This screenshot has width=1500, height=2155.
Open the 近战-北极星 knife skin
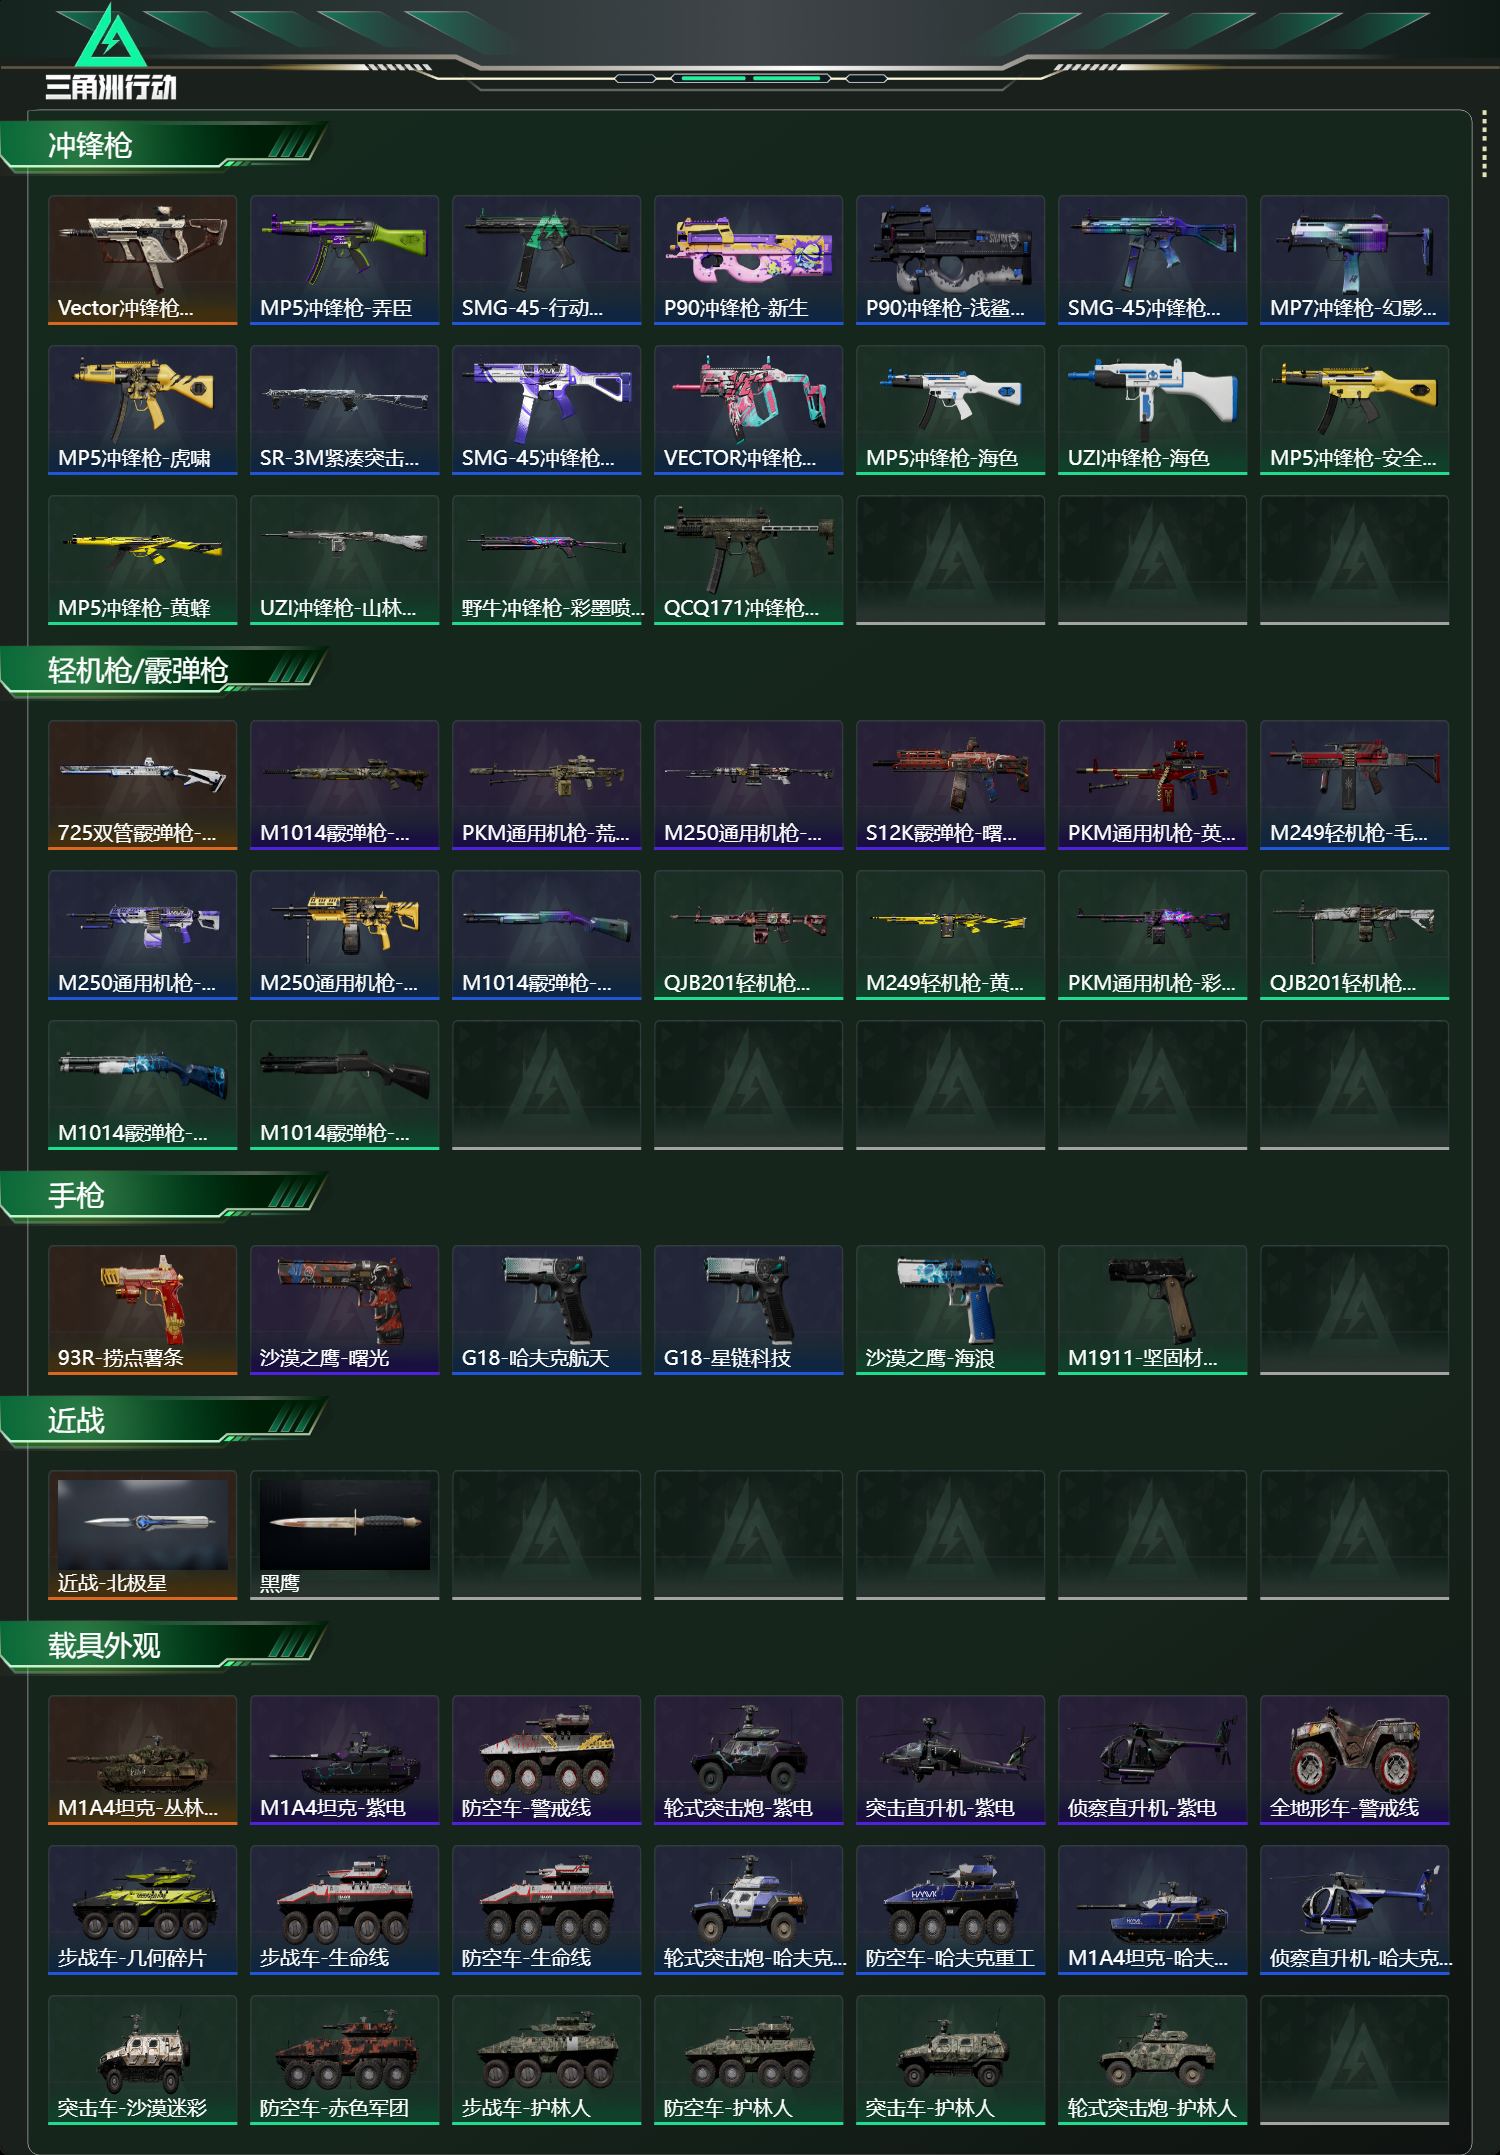142,1535
